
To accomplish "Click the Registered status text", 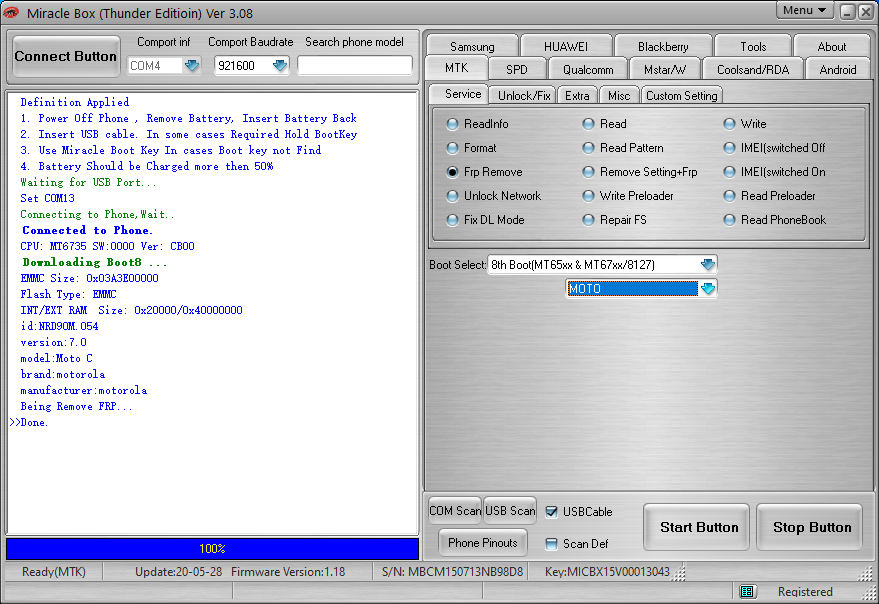I will click(x=805, y=591).
